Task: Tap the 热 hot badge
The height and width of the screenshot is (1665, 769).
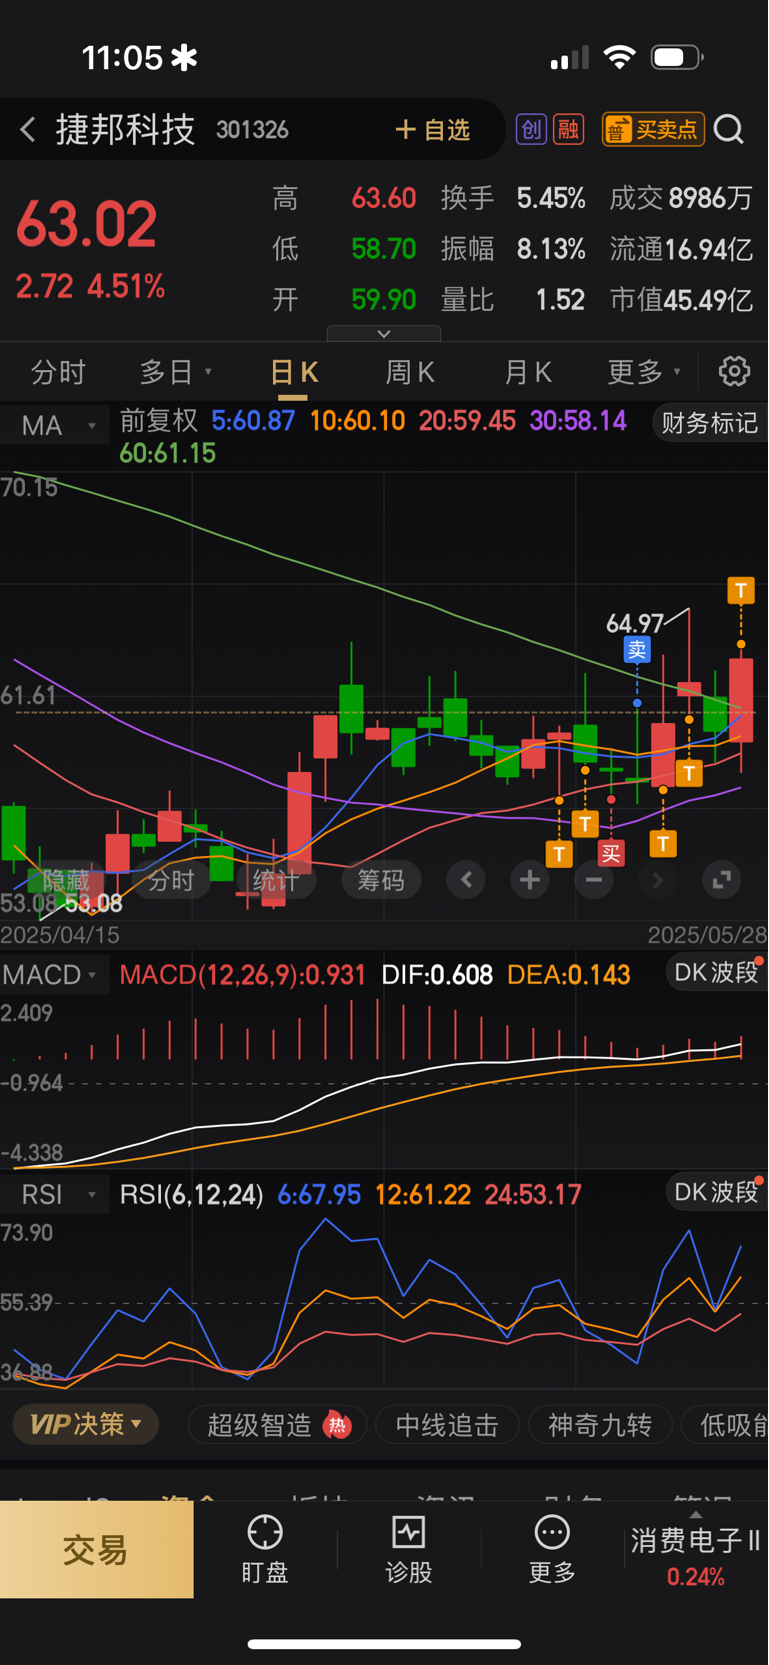Action: click(337, 1425)
